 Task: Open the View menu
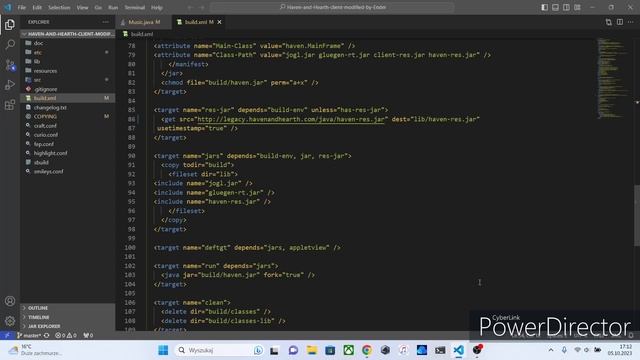pos(82,7)
